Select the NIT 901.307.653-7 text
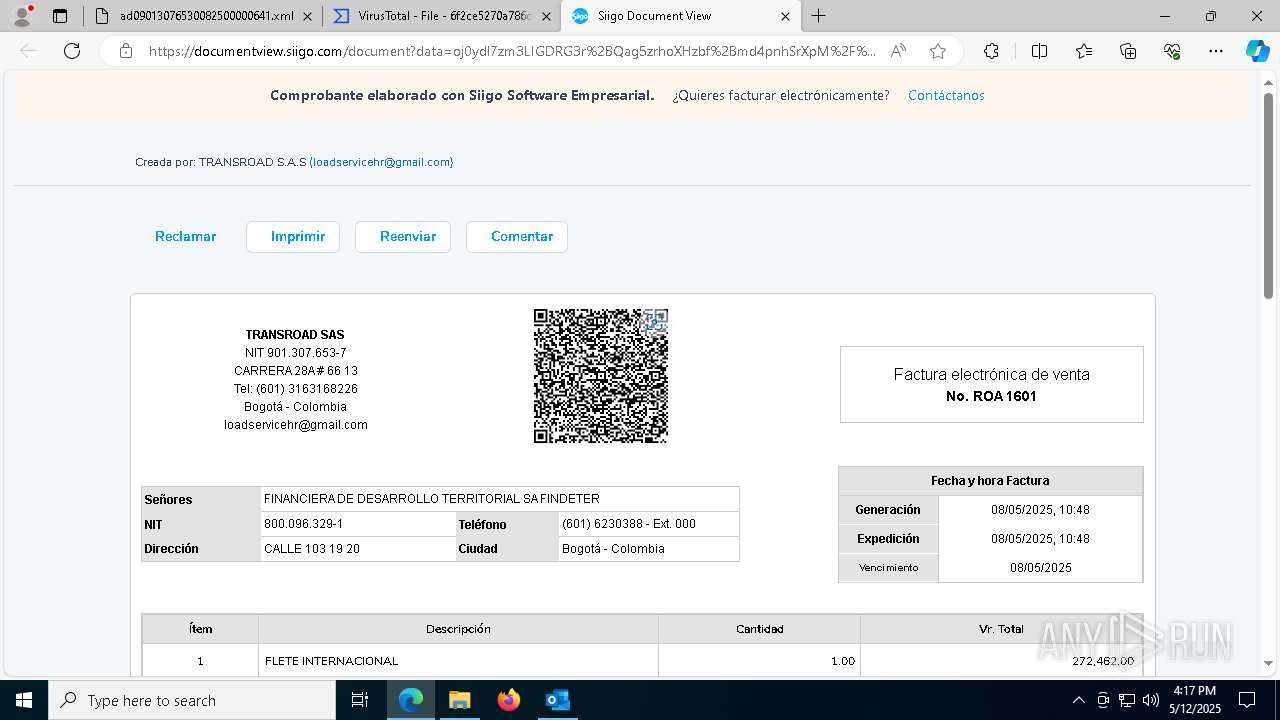Screen dimensions: 1280x720 coord(296,353)
